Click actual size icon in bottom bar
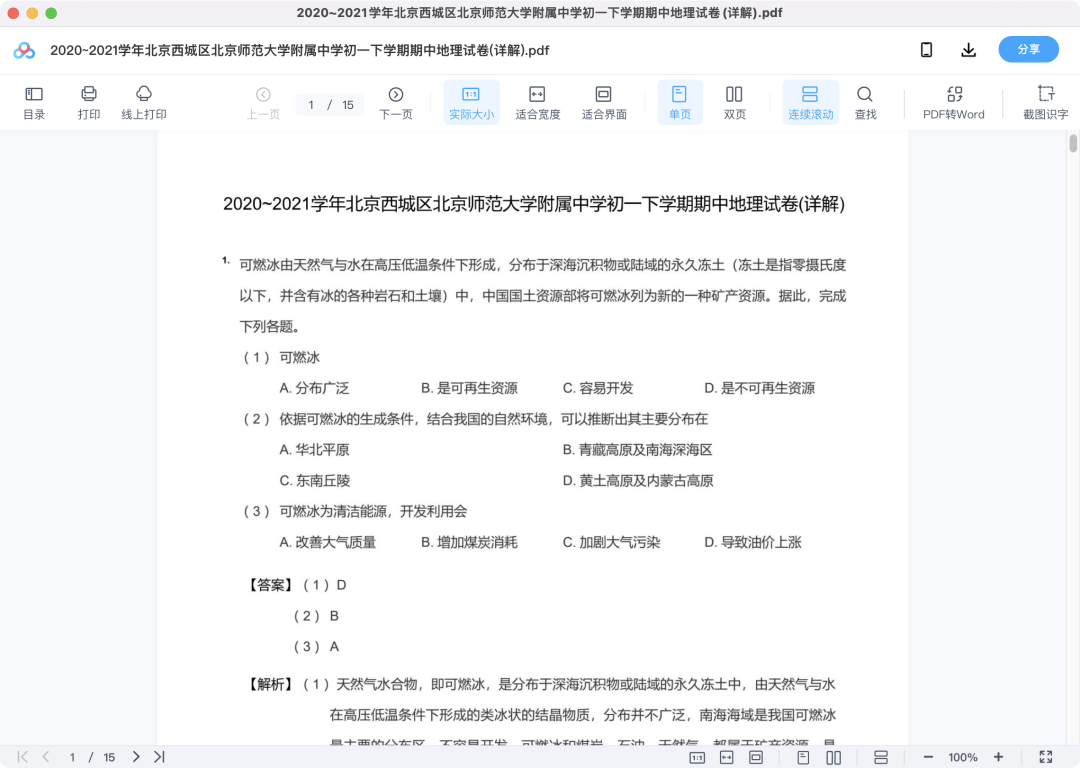 (x=697, y=757)
